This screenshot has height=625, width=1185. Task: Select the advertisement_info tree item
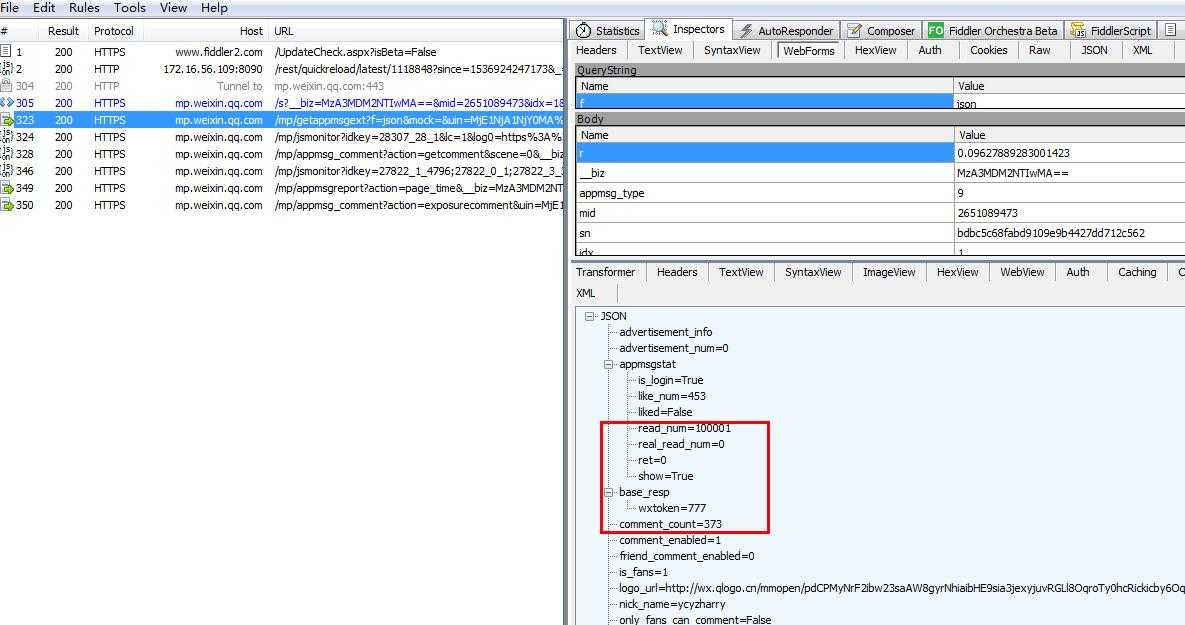point(665,332)
